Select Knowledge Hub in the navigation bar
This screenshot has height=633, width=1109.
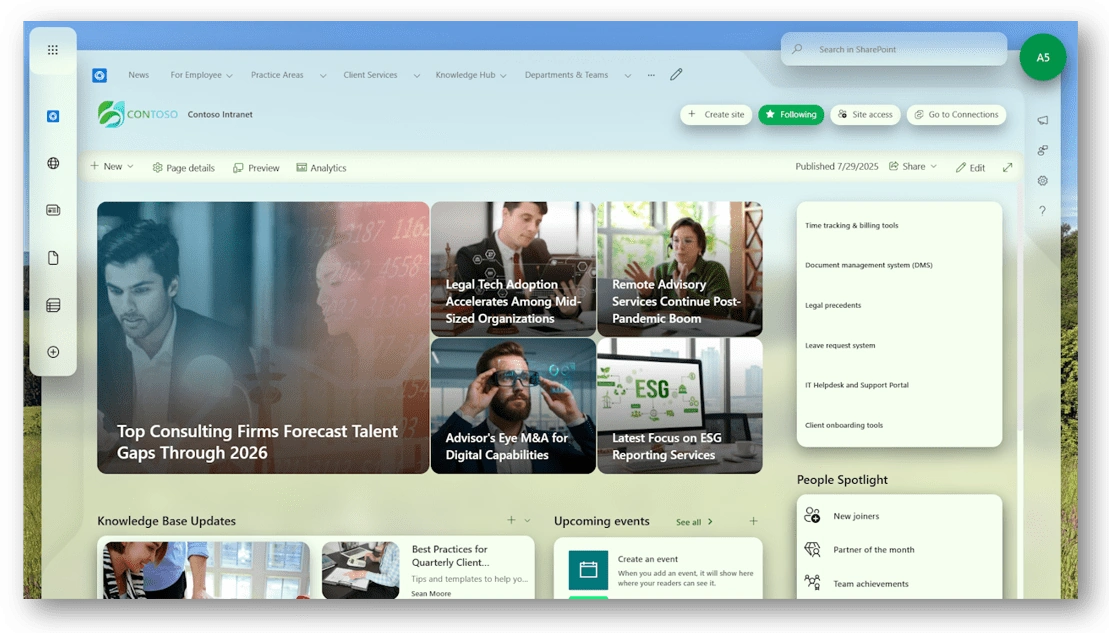click(x=465, y=74)
